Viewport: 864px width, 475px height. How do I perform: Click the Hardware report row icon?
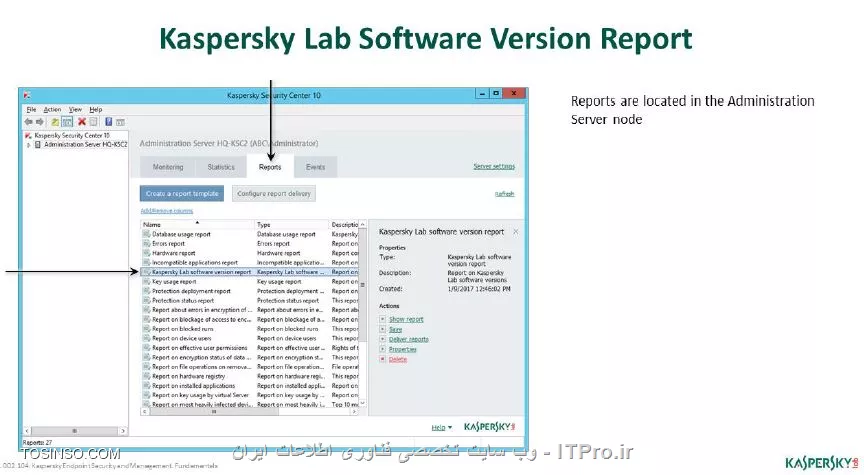(x=147, y=253)
